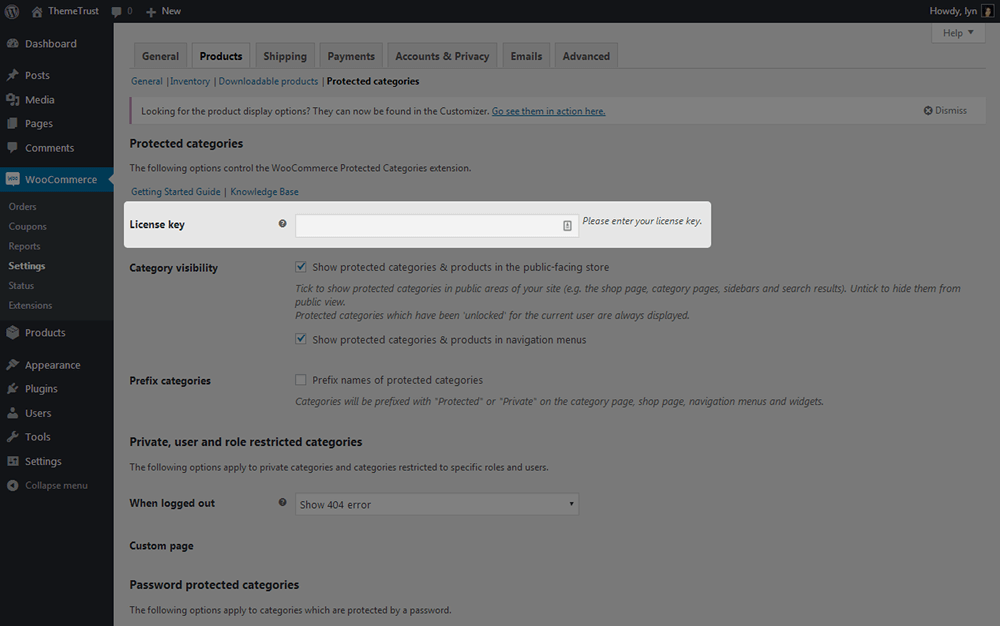
Task: Click the WordPress logo icon
Action: [11, 11]
